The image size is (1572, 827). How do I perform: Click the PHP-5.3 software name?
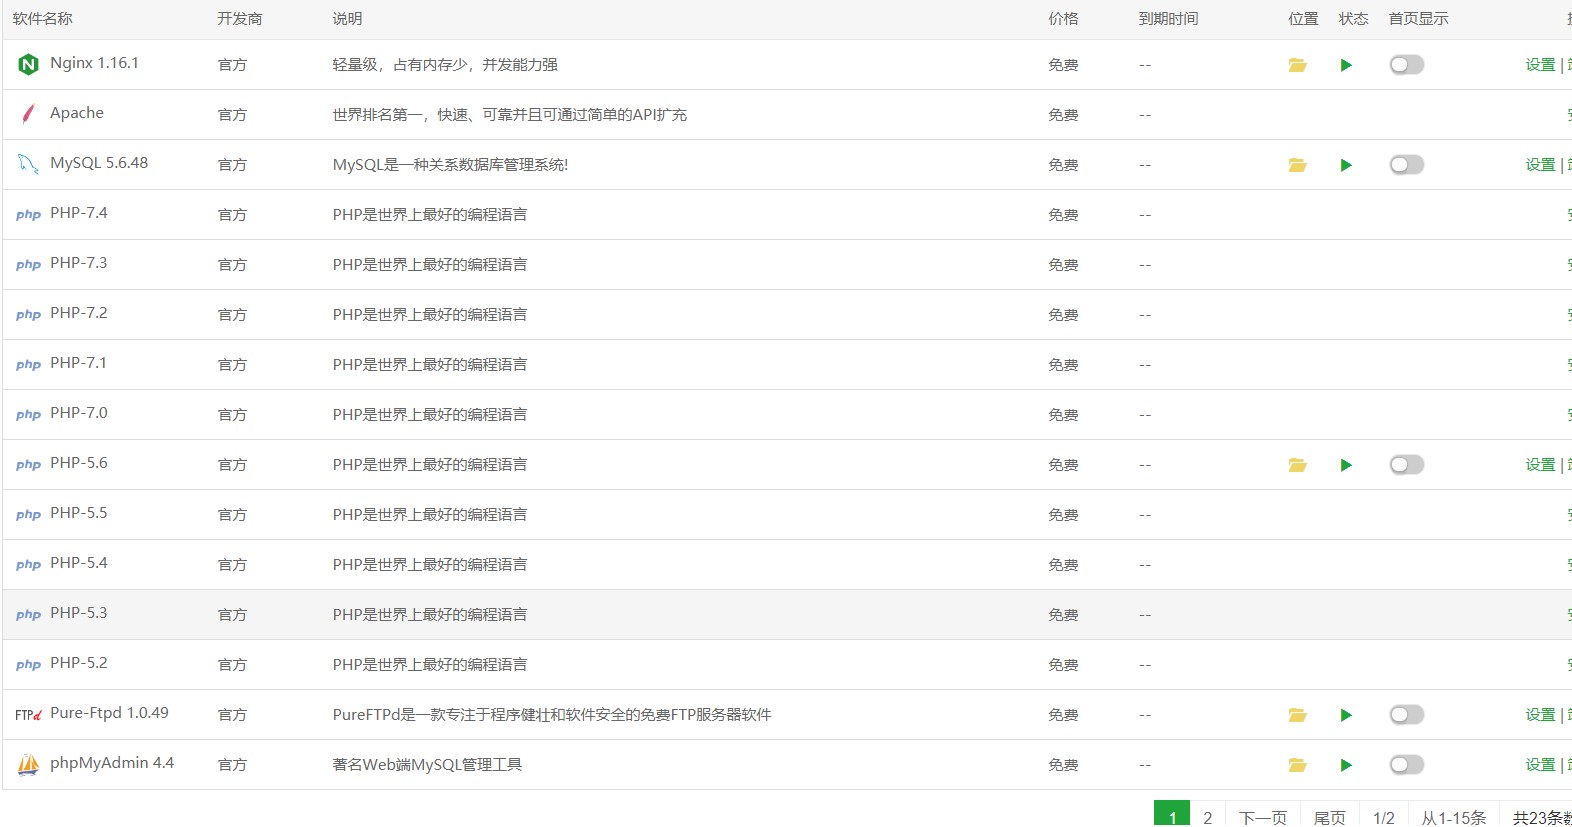click(79, 613)
